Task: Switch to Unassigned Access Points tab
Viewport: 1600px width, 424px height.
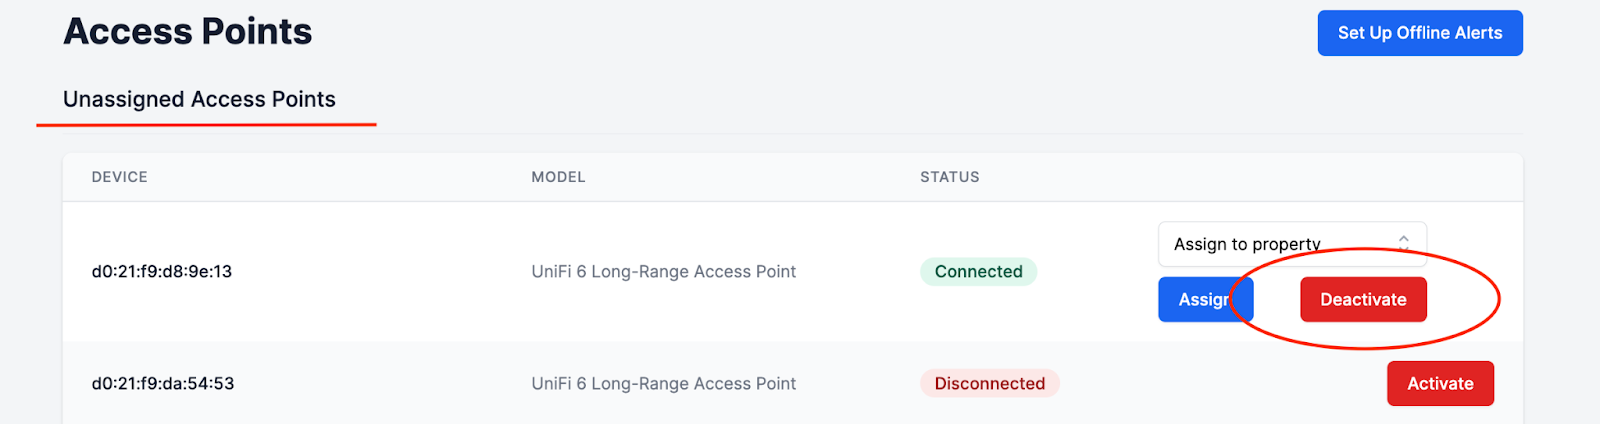Action: (x=199, y=99)
